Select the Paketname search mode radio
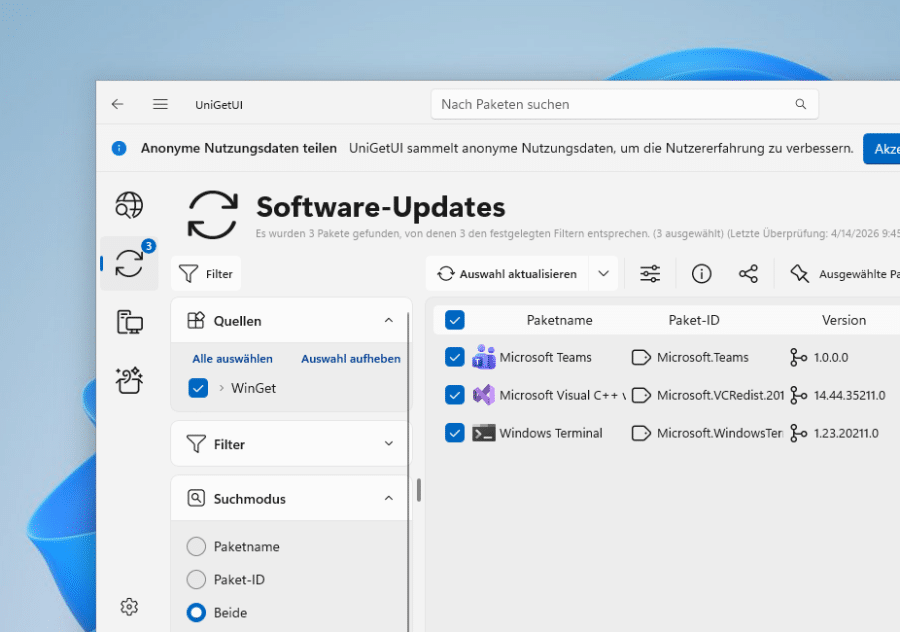The width and height of the screenshot is (900, 632). pos(196,547)
